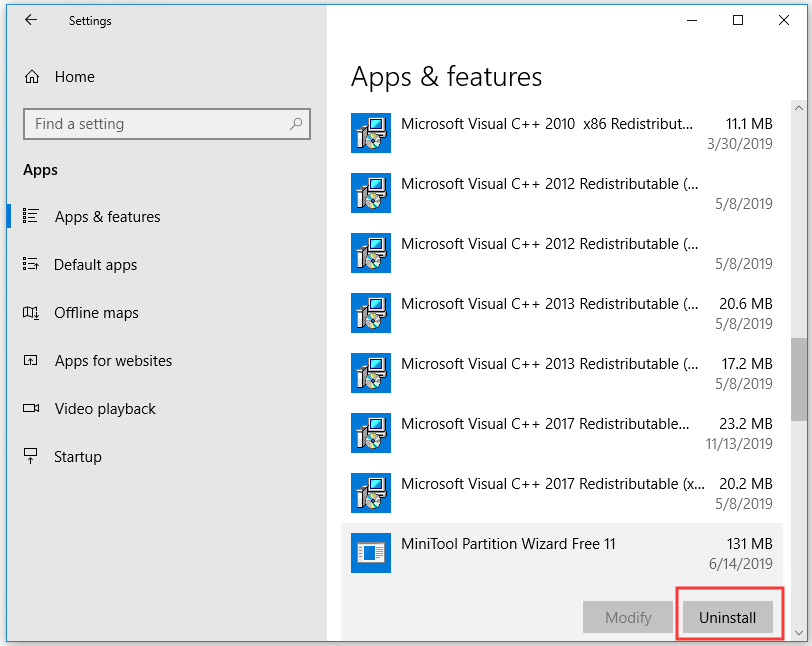Screen dimensions: 812x646
Task: Select the "MiniTool Partition Wizard Free 11" name
Action: pyautogui.click(x=509, y=544)
